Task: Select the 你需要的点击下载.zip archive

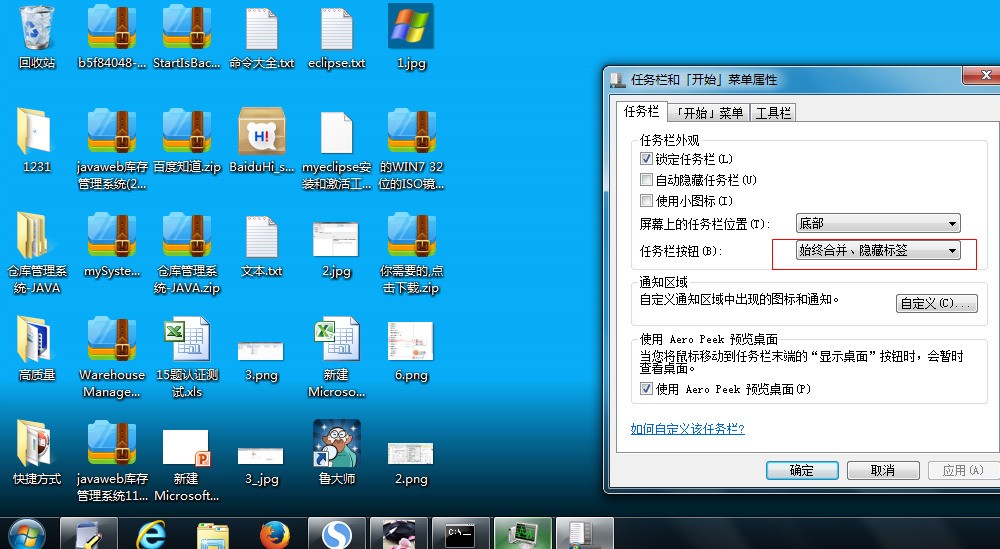Action: tap(411, 235)
